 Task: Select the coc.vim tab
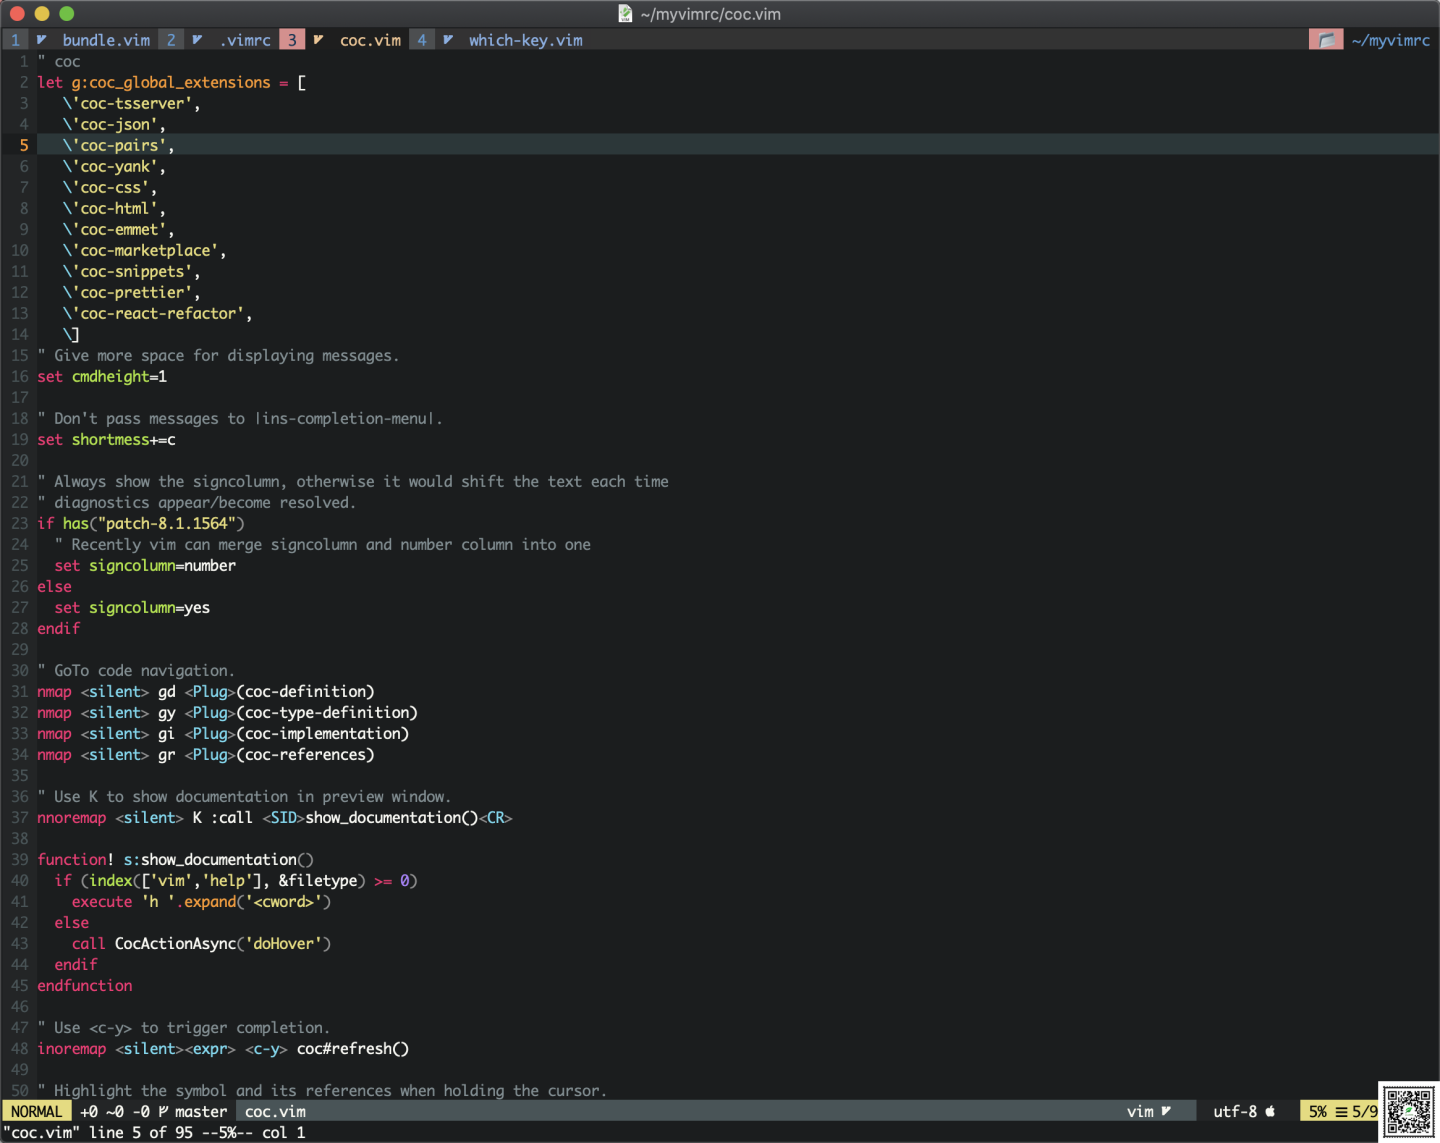point(370,40)
